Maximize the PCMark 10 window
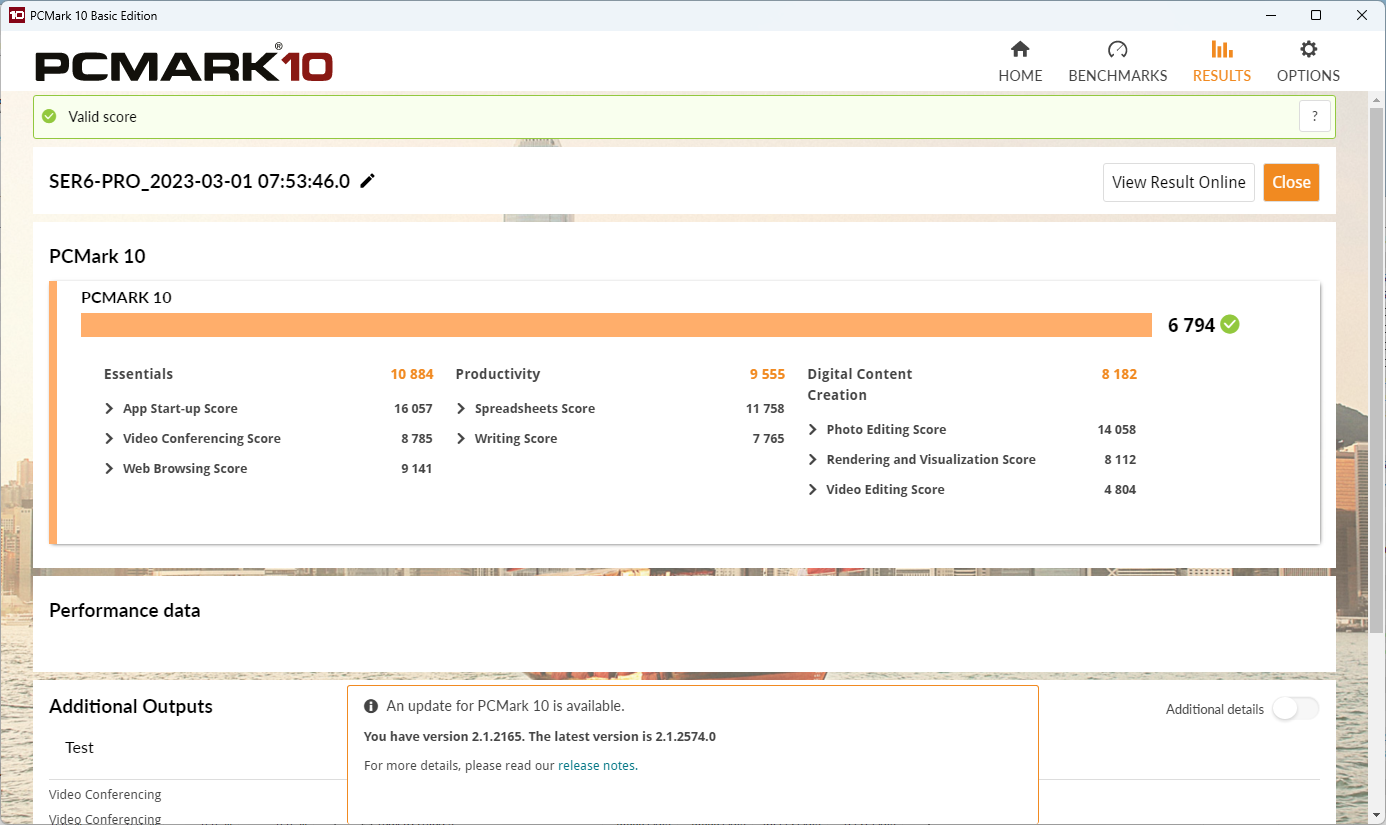Image resolution: width=1386 pixels, height=825 pixels. coord(1316,15)
